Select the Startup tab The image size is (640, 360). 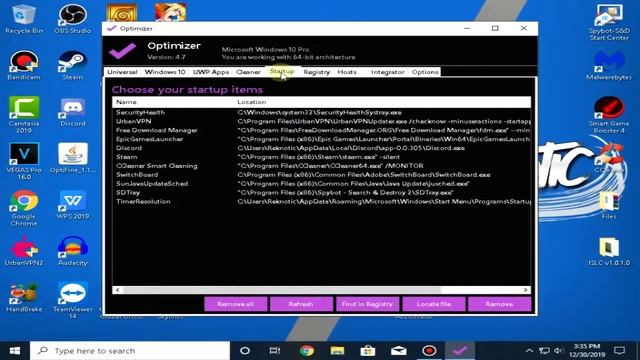[282, 71]
